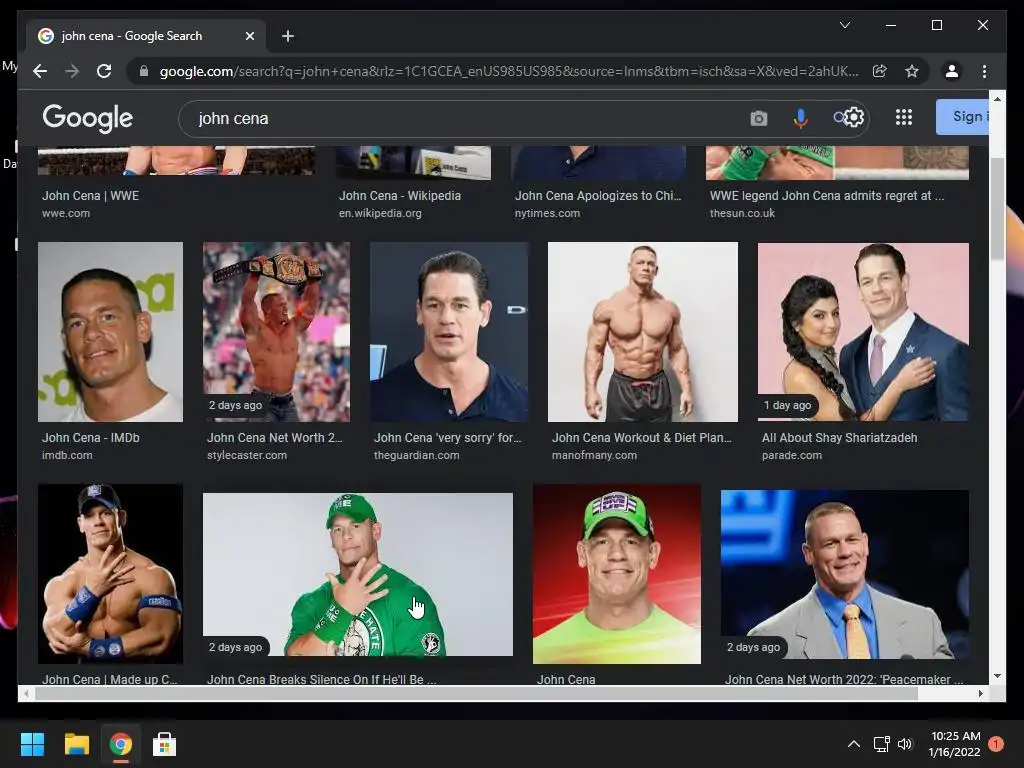
Task: Click the Sign in button
Action: (963, 117)
